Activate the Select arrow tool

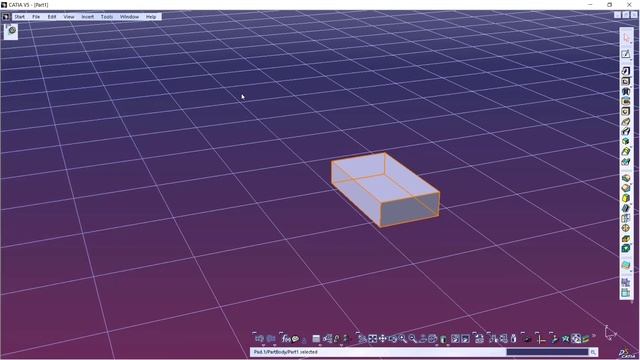click(626, 38)
